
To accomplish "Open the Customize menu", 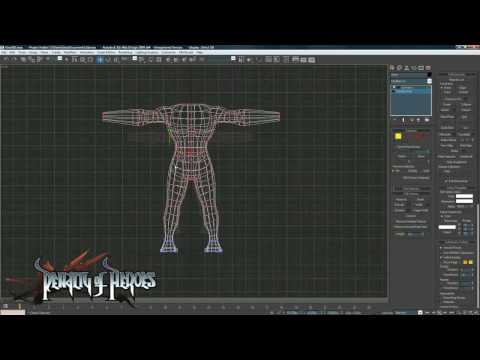I will [x=168, y=52].
